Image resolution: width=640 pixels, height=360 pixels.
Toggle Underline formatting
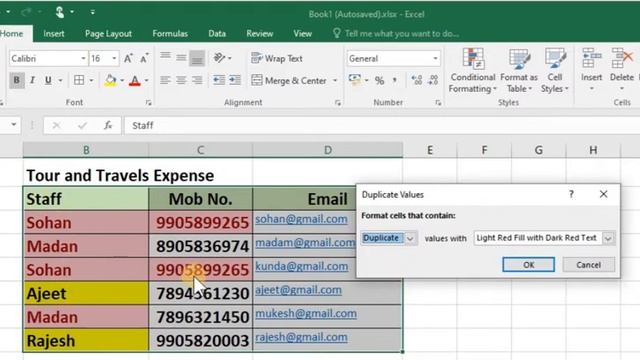pos(48,80)
